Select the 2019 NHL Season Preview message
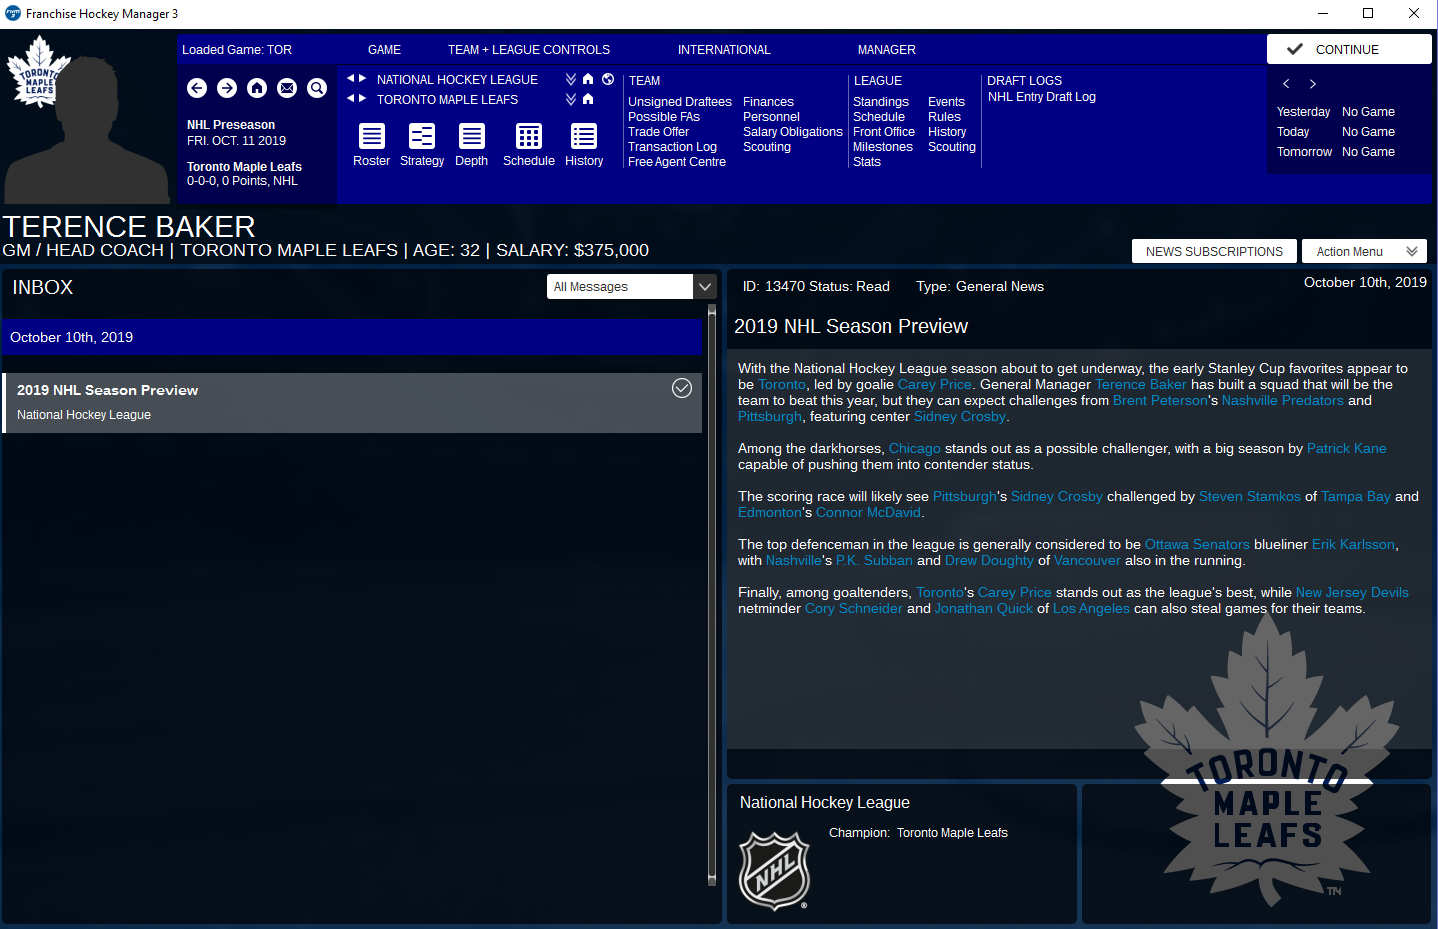 click(x=352, y=403)
